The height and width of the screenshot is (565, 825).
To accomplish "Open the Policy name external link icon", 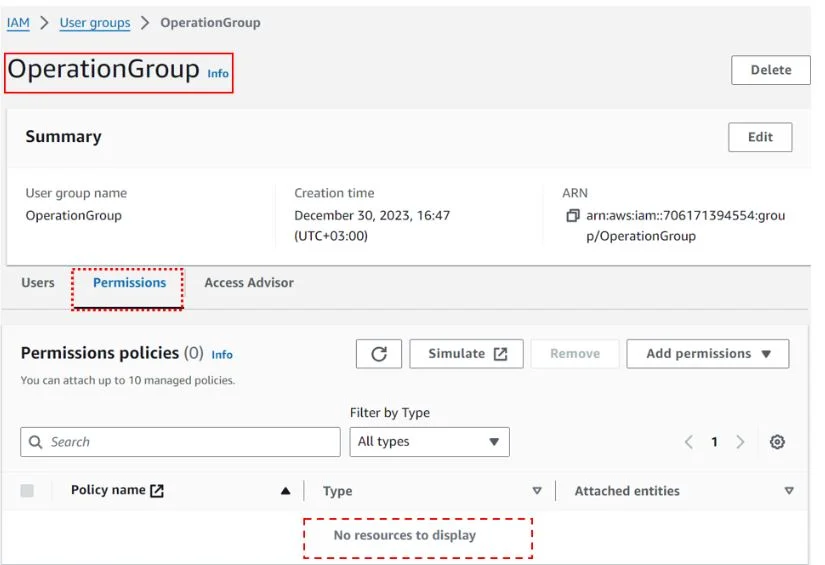I will pyautogui.click(x=157, y=490).
